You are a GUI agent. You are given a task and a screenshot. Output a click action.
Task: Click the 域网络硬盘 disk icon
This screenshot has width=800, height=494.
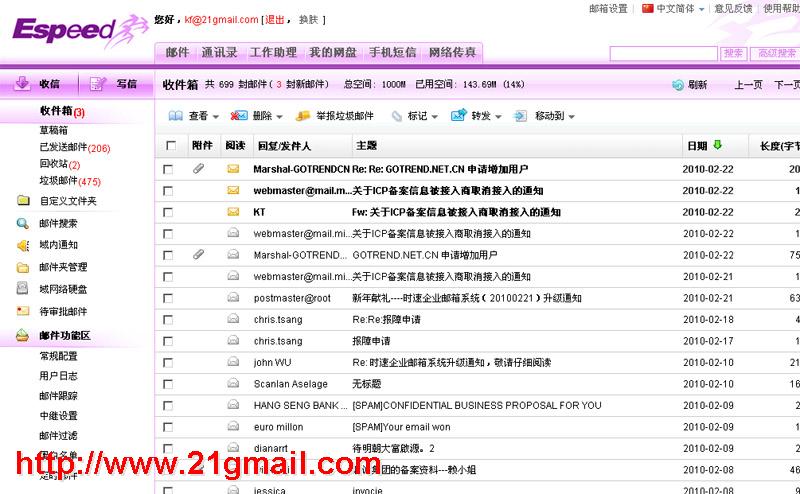tap(22, 289)
